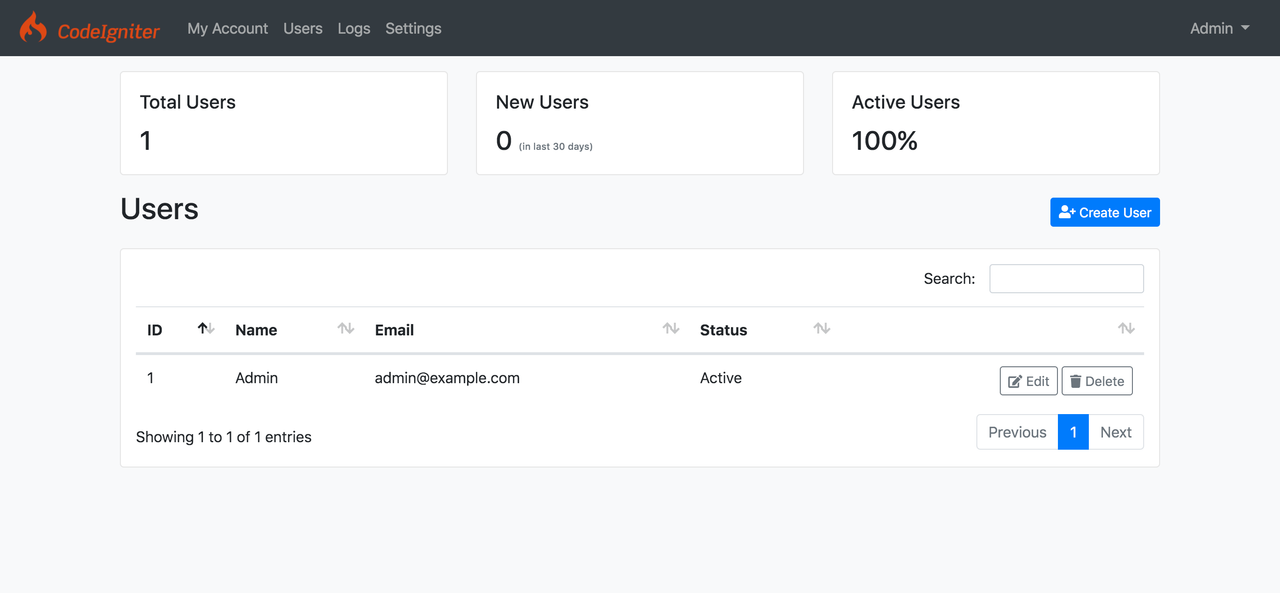Go to the Next page
The width and height of the screenshot is (1280, 593).
(1115, 432)
